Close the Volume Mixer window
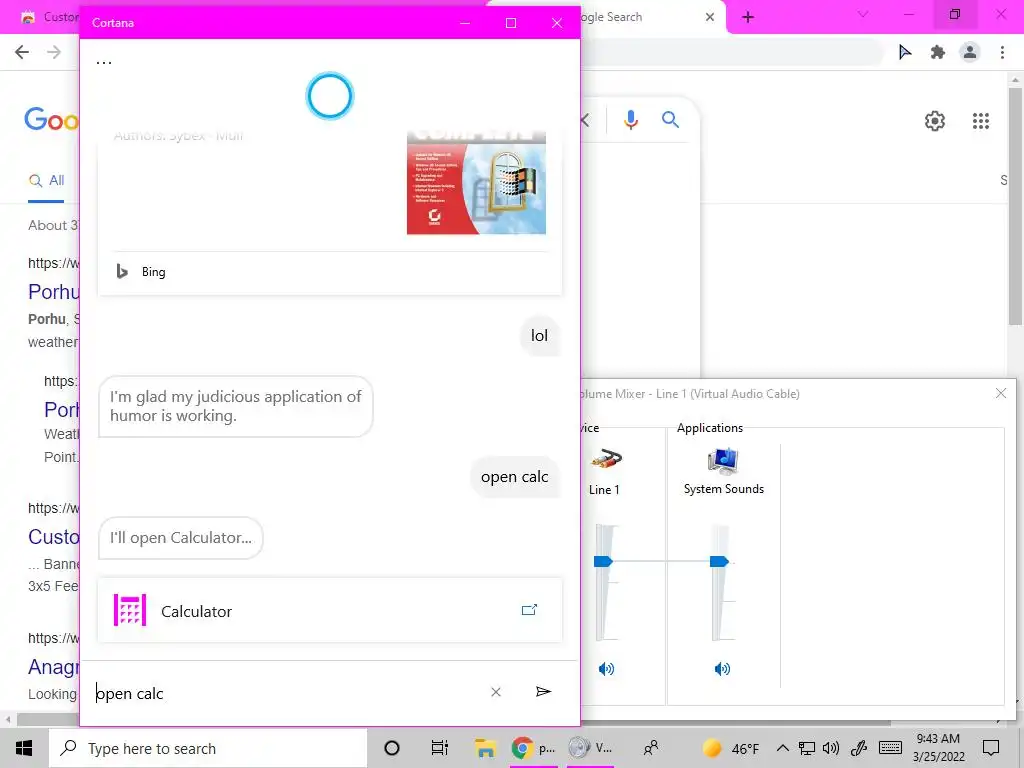The height and width of the screenshot is (768, 1024). click(1000, 393)
